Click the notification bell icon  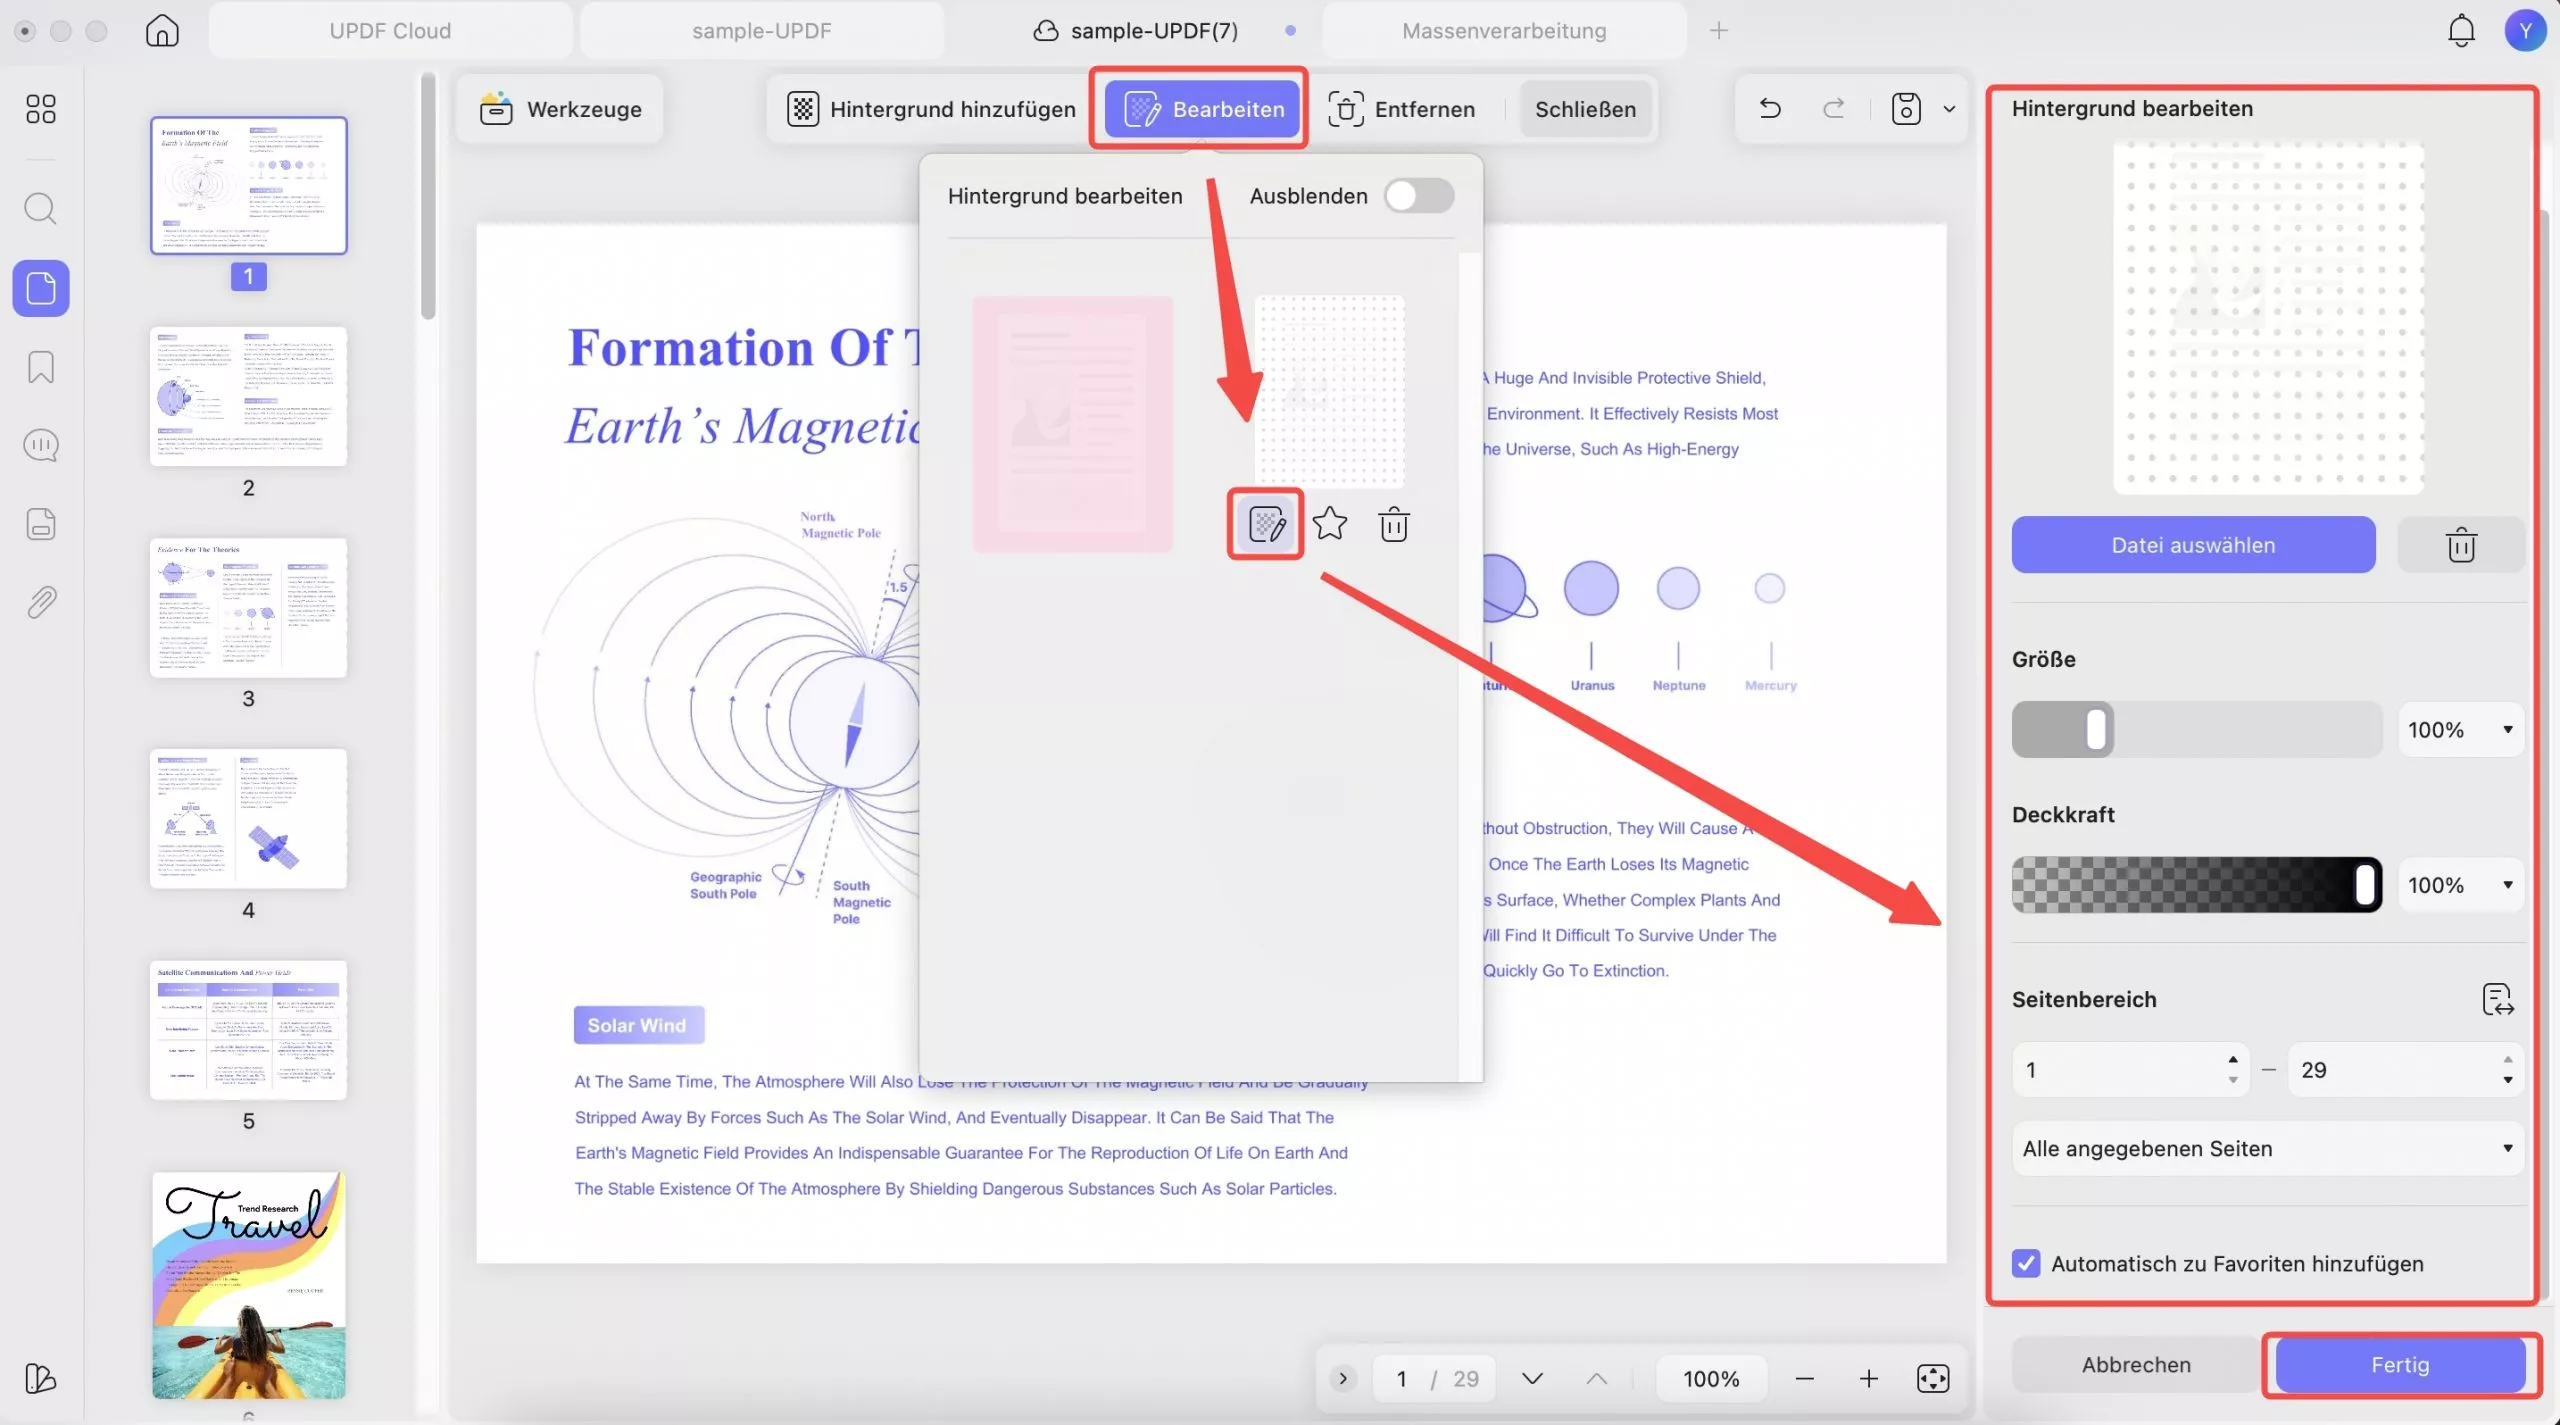(x=2461, y=31)
